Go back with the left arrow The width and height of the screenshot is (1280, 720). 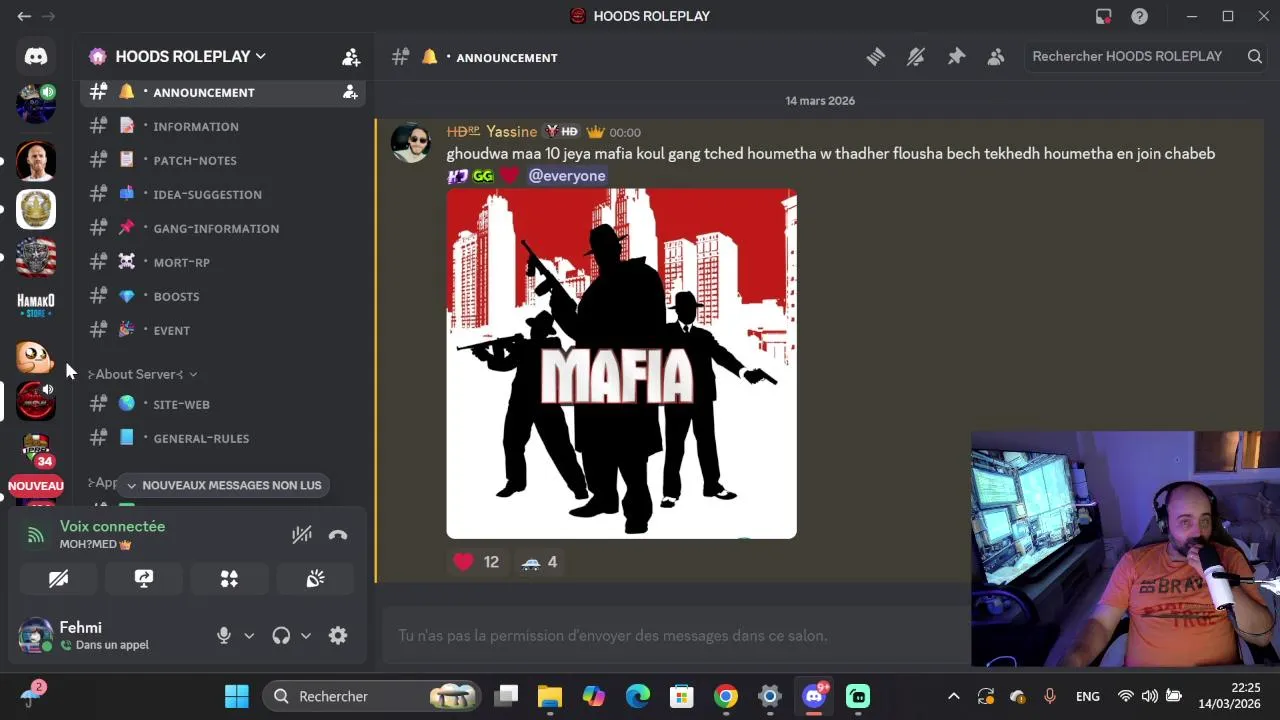[24, 16]
